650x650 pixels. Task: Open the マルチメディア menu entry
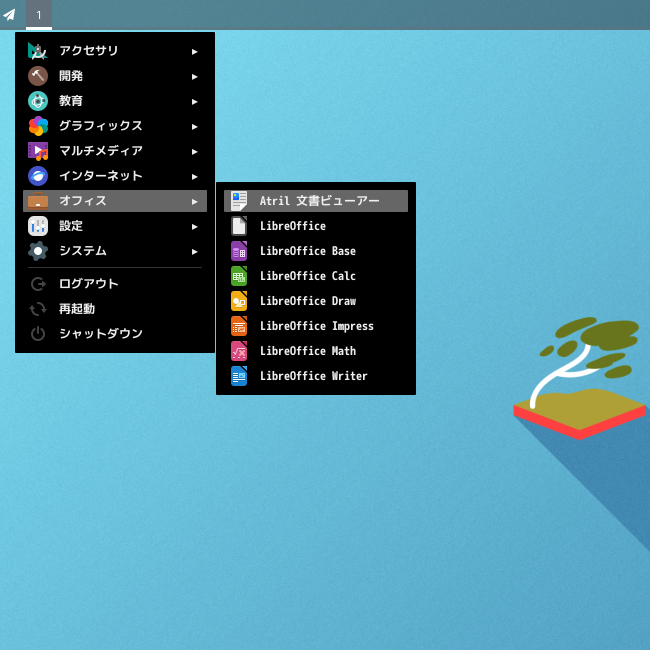coord(115,151)
